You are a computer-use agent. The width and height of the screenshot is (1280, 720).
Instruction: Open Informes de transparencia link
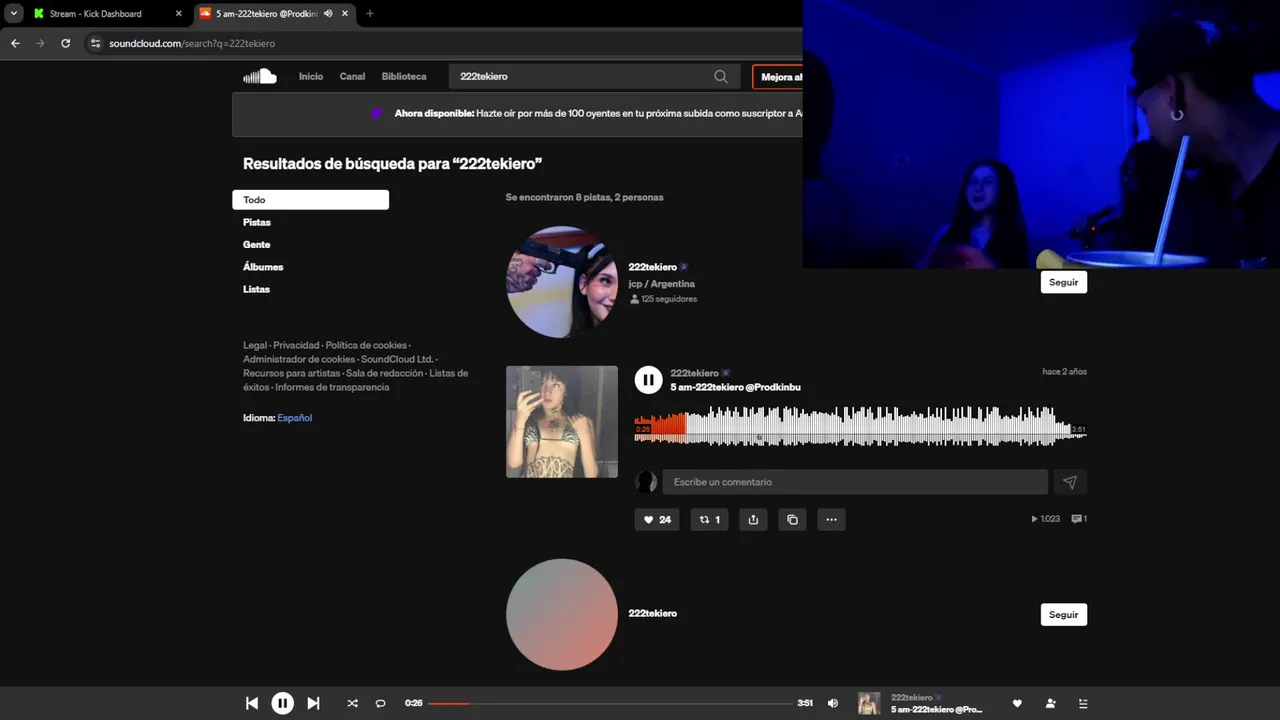[x=332, y=387]
